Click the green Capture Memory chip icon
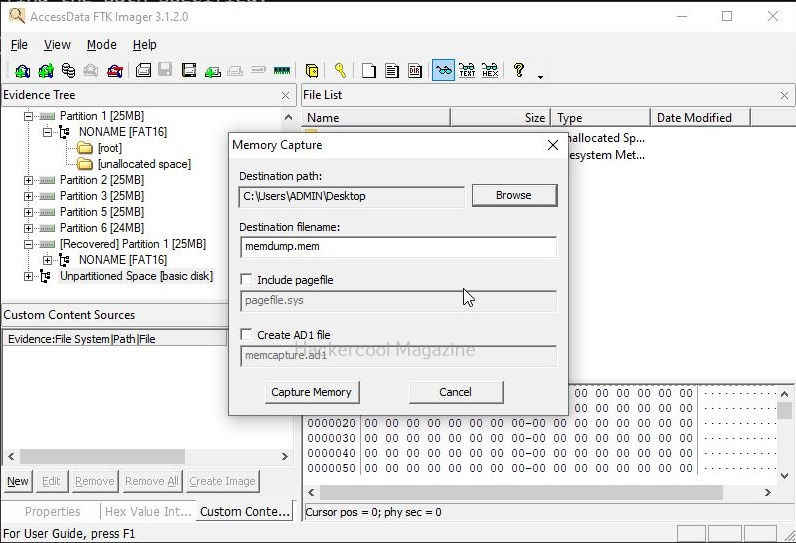The width and height of the screenshot is (796, 543). (281, 71)
